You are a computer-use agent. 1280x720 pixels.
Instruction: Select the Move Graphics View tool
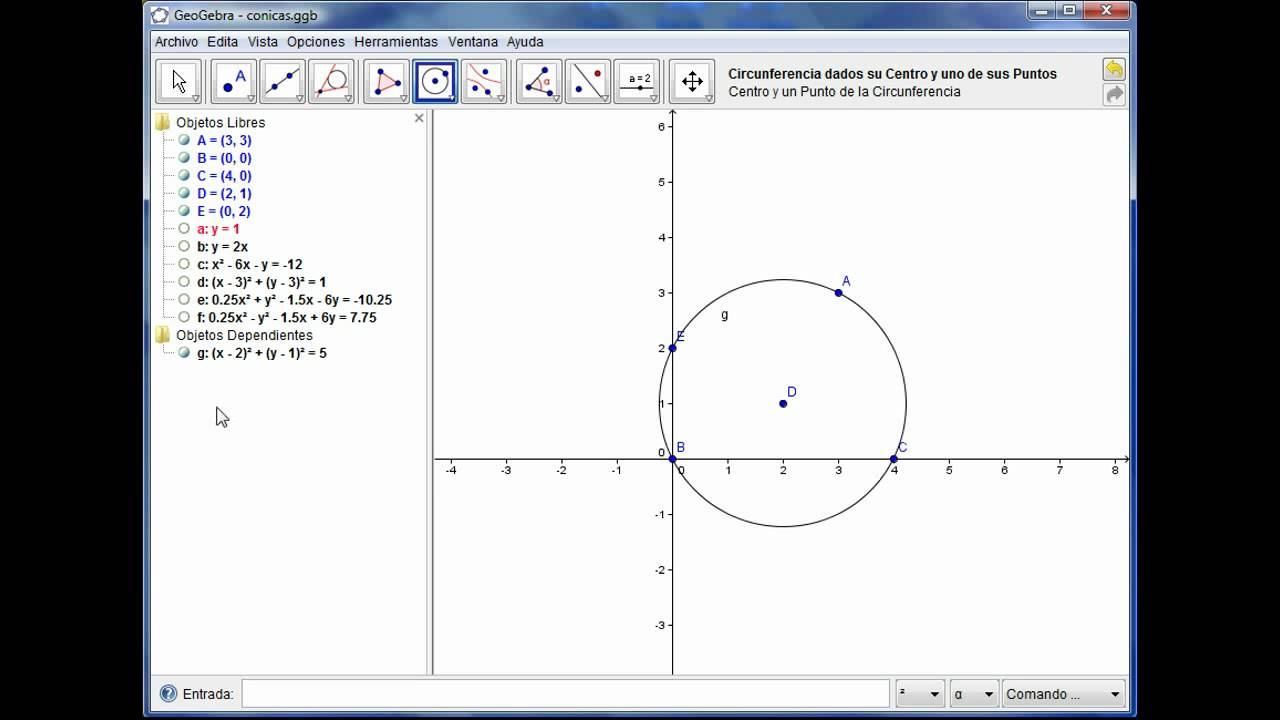(692, 81)
